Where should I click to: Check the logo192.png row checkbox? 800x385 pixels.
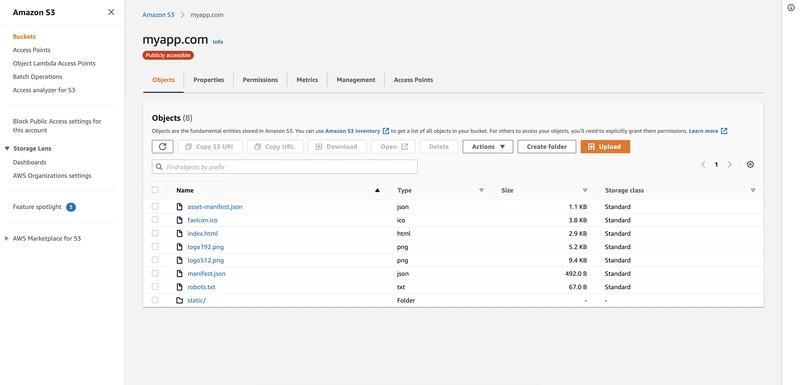pos(155,246)
